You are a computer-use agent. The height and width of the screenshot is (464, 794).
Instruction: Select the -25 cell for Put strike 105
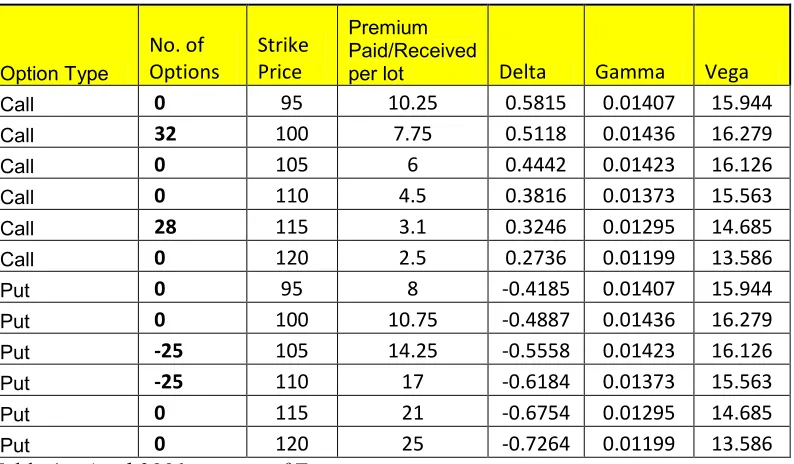point(192,350)
